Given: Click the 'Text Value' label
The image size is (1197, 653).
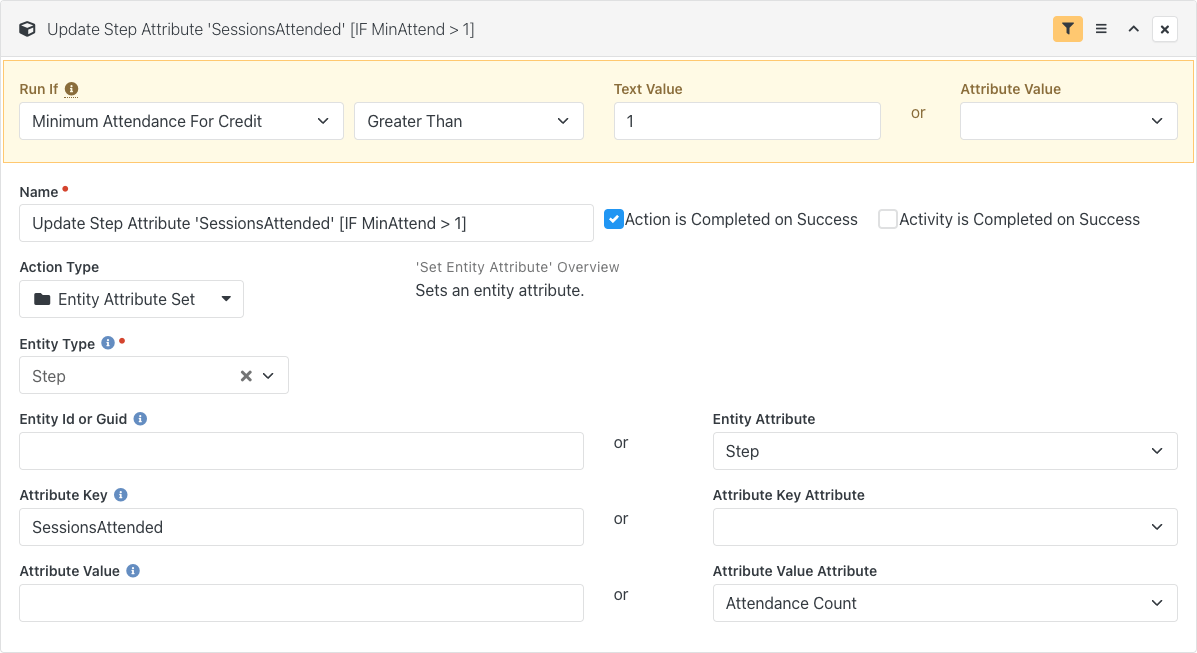Looking at the screenshot, I should click(648, 89).
